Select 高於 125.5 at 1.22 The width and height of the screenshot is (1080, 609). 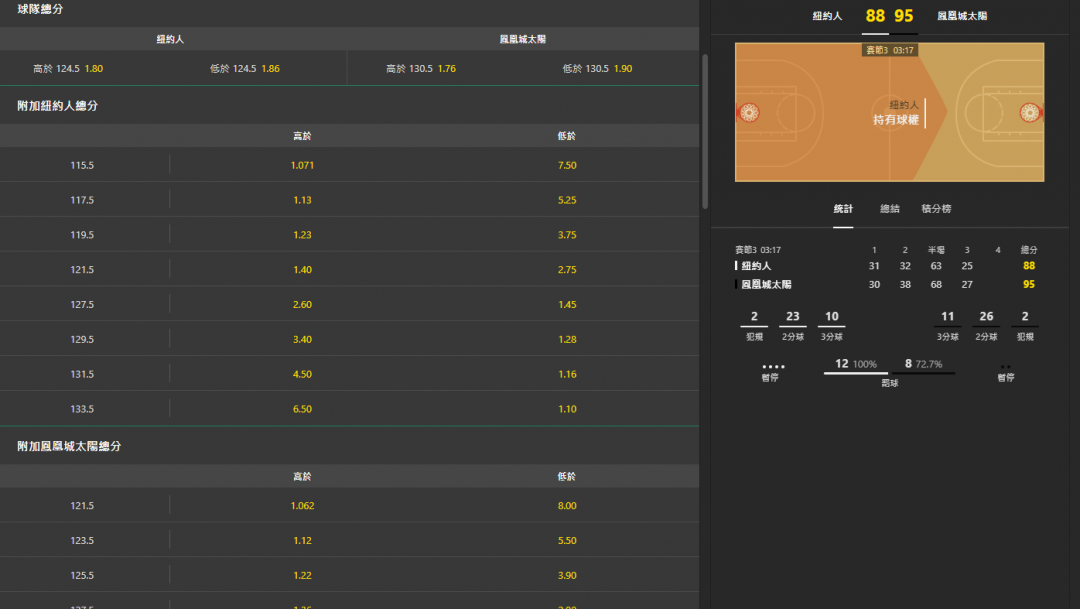click(x=302, y=575)
